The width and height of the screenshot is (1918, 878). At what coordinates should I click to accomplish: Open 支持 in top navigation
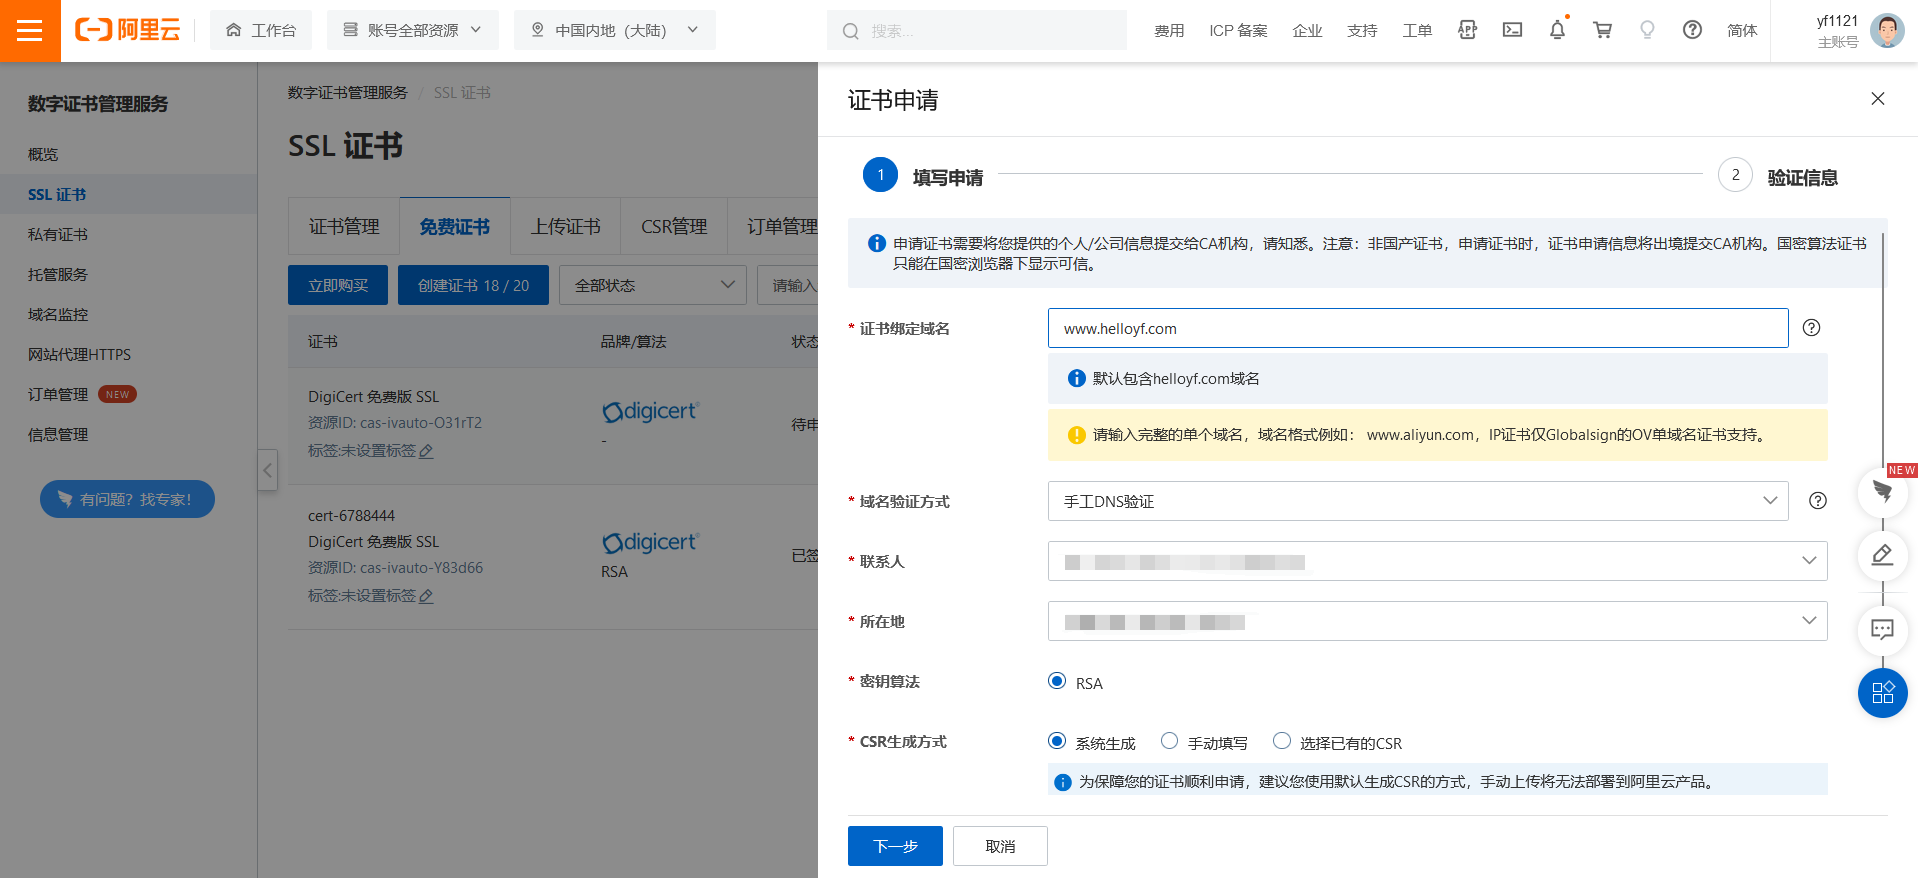[1362, 31]
